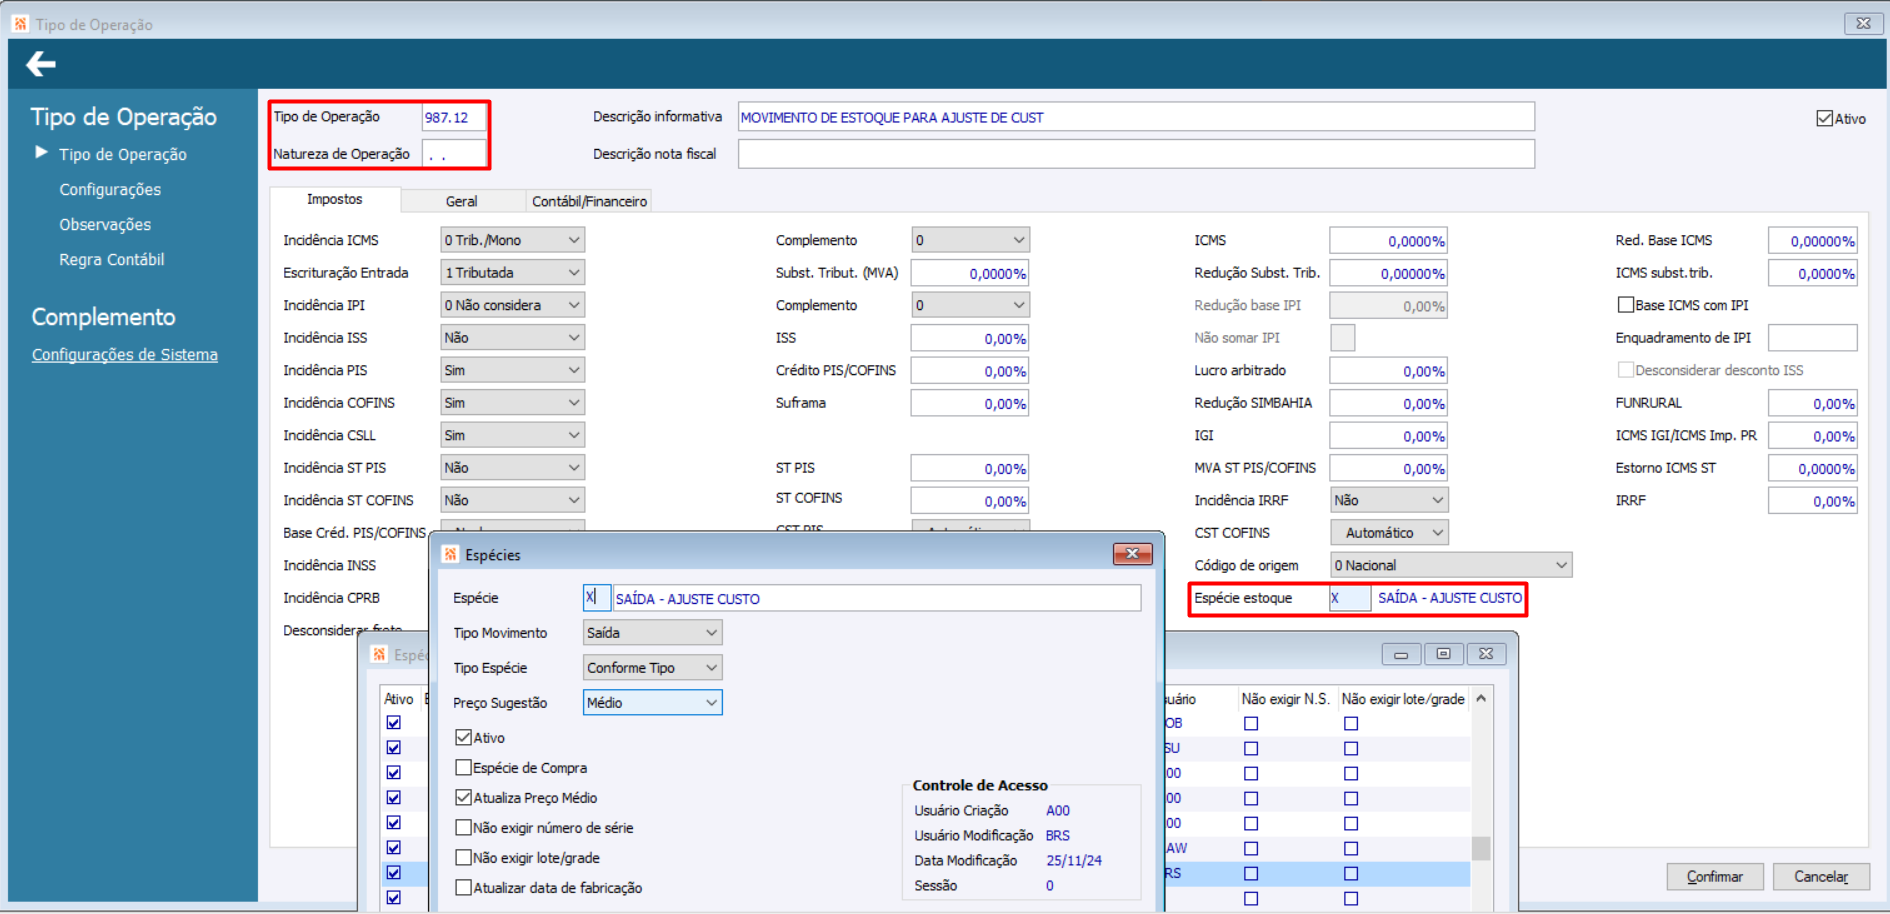Check the Espécie de Compra option
Image resolution: width=1890 pixels, height=914 pixels.
(x=463, y=768)
